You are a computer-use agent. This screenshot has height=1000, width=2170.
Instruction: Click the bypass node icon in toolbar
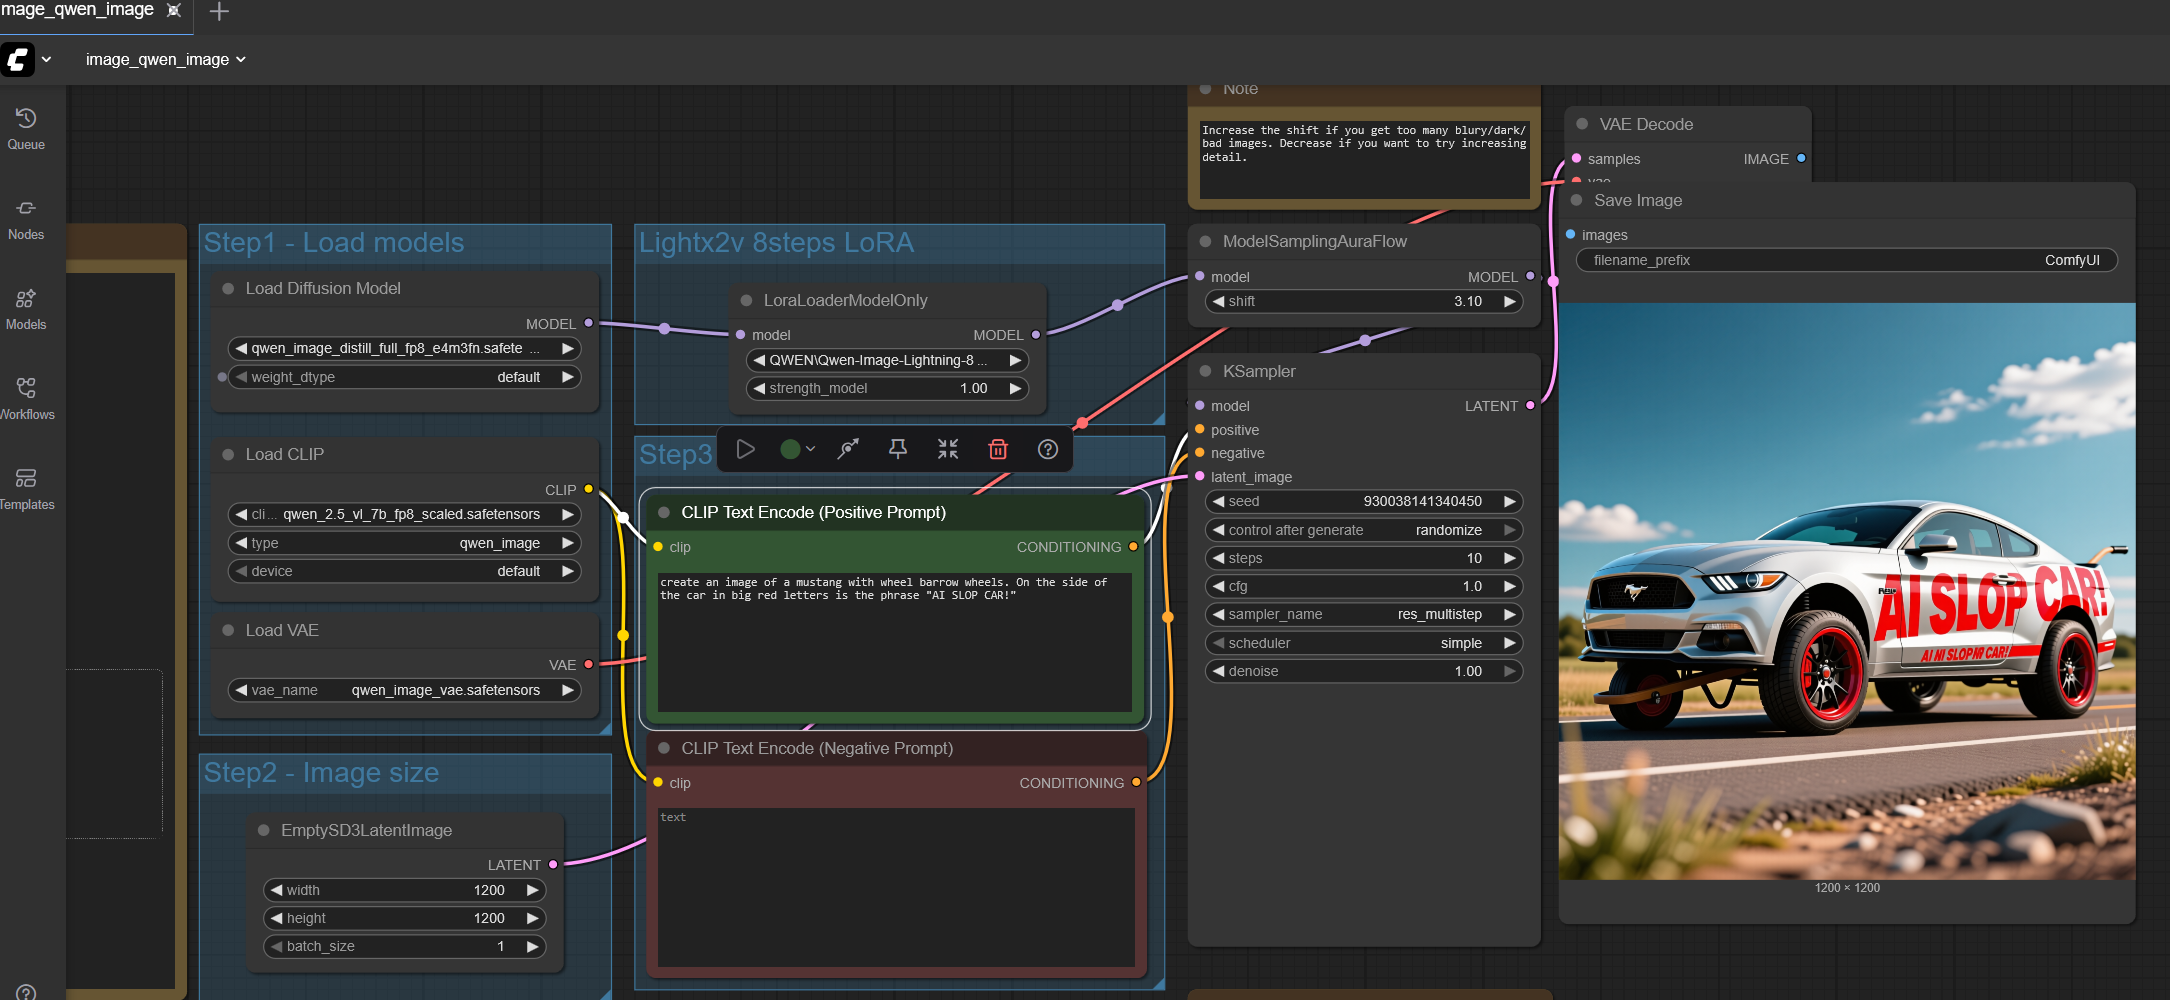pyautogui.click(x=848, y=449)
